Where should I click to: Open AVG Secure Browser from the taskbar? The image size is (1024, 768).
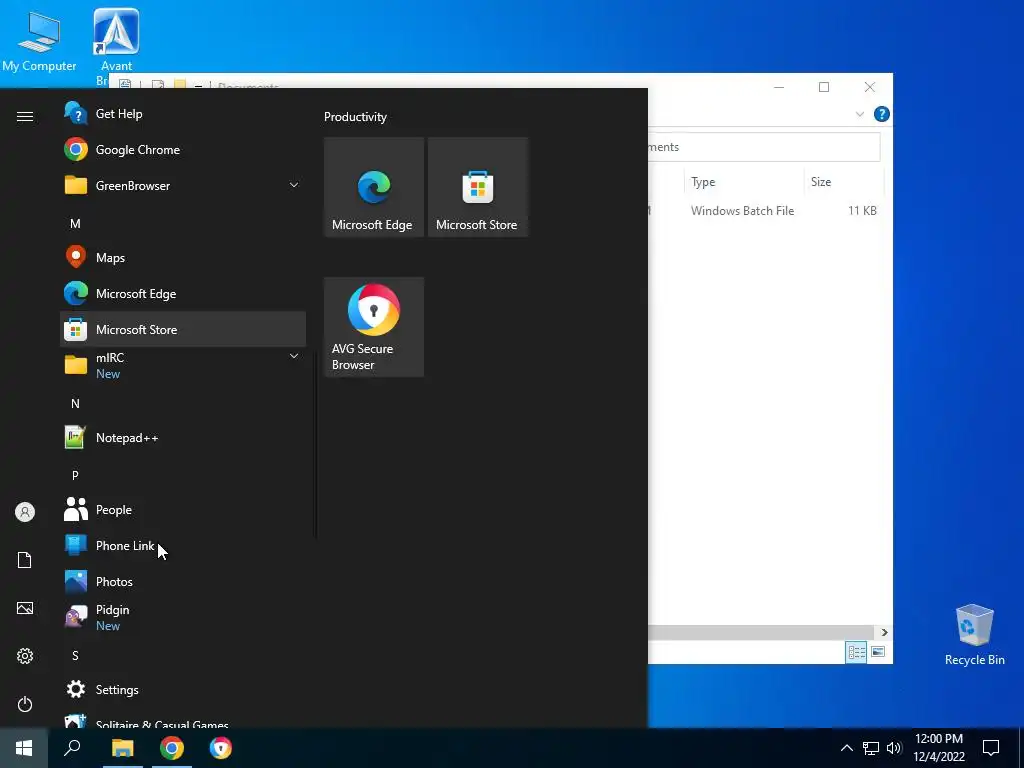221,748
